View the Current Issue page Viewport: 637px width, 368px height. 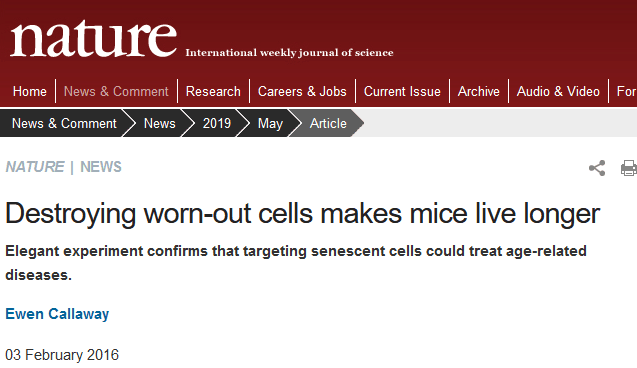pos(402,91)
